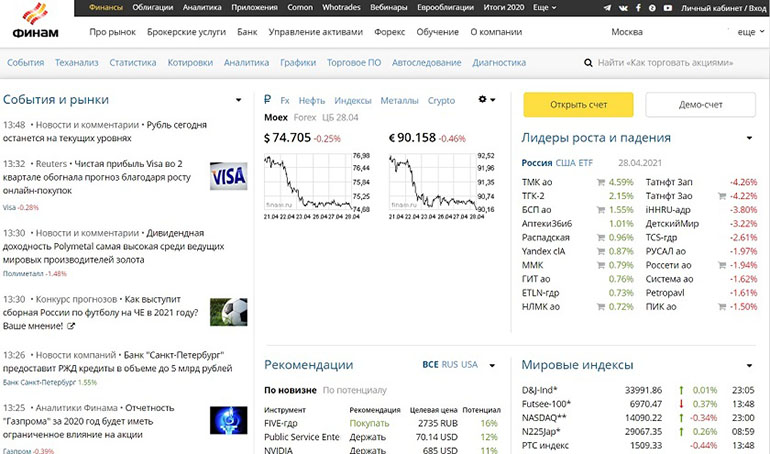This screenshot has height=454, width=770.
Task: Open Polymetal dividend yield news
Action: click(x=113, y=246)
